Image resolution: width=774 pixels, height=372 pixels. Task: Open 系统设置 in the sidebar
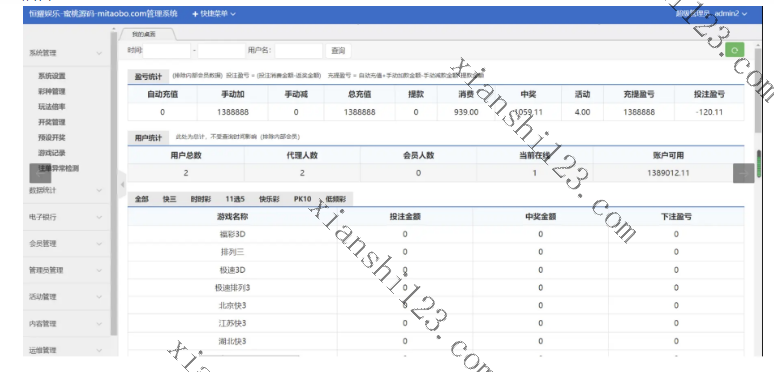52,76
